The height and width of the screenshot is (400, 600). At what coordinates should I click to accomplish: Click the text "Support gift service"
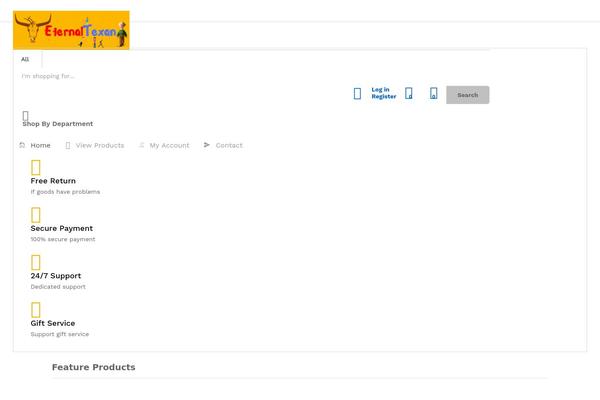(60, 334)
